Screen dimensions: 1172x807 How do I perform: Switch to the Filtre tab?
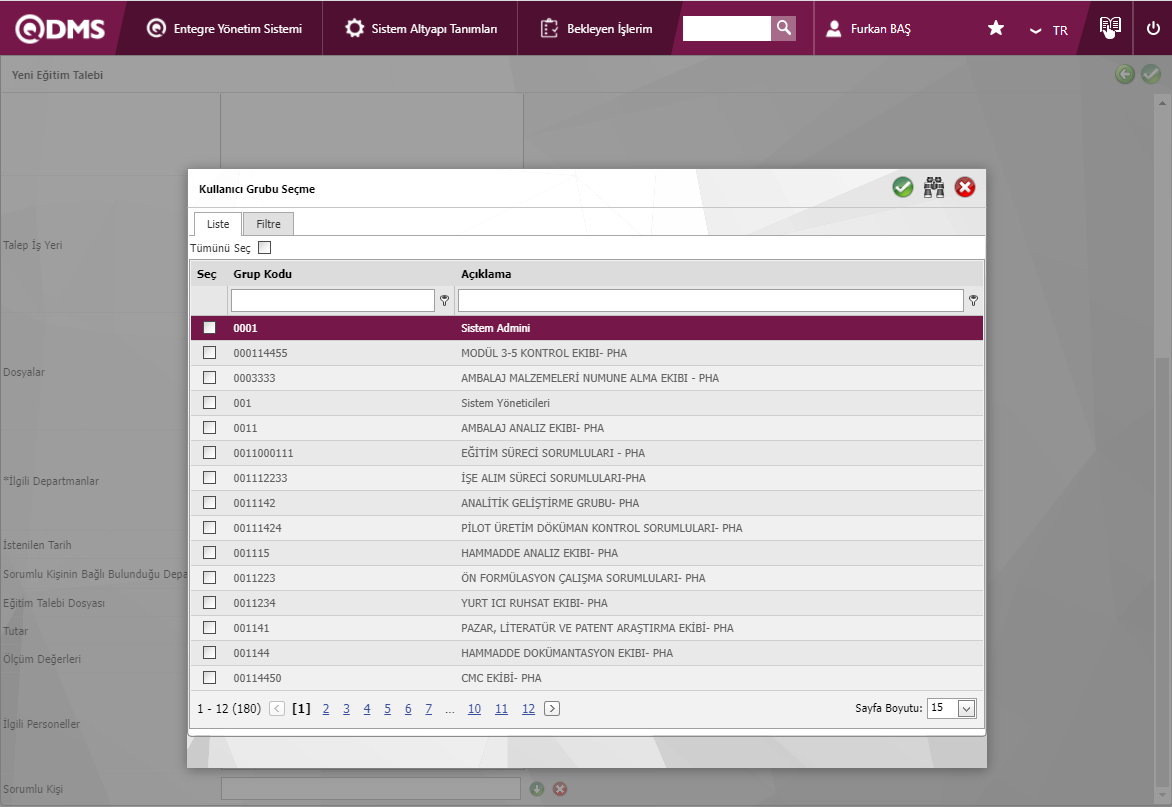(x=268, y=224)
